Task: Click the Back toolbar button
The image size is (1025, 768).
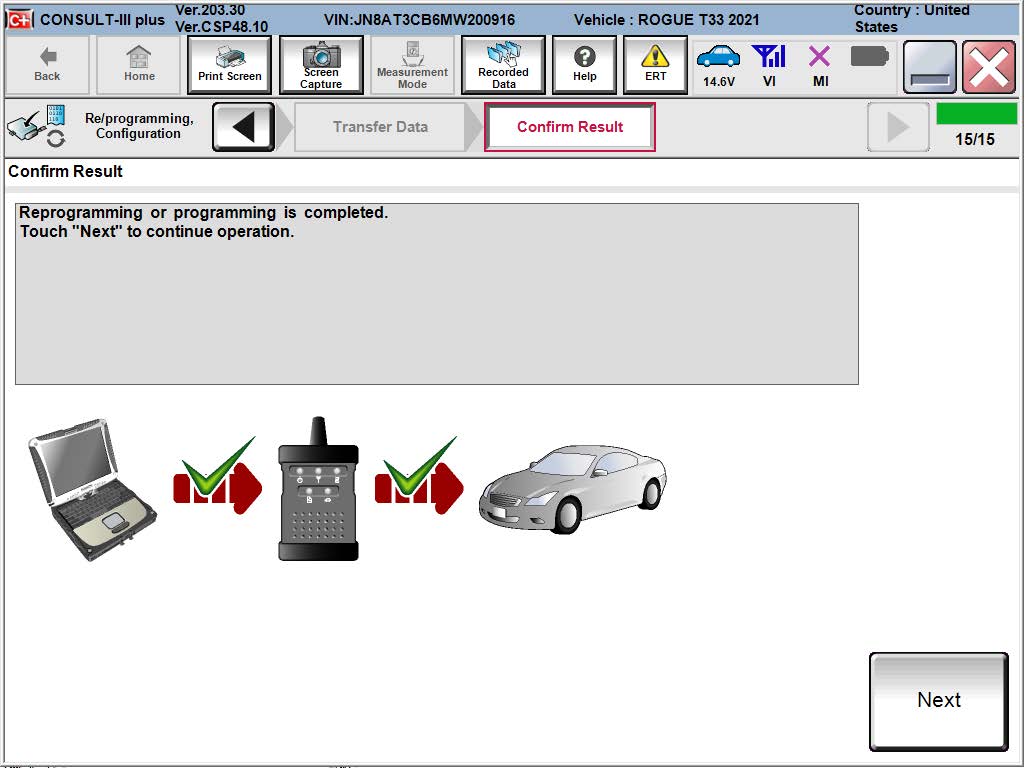Action: click(47, 65)
